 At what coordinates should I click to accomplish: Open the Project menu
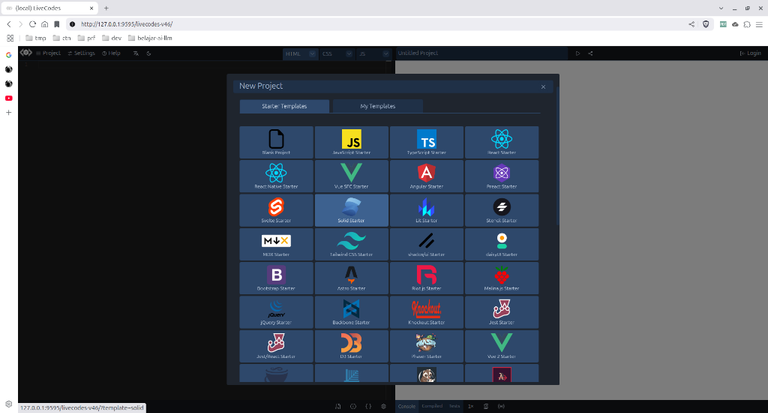click(x=48, y=53)
